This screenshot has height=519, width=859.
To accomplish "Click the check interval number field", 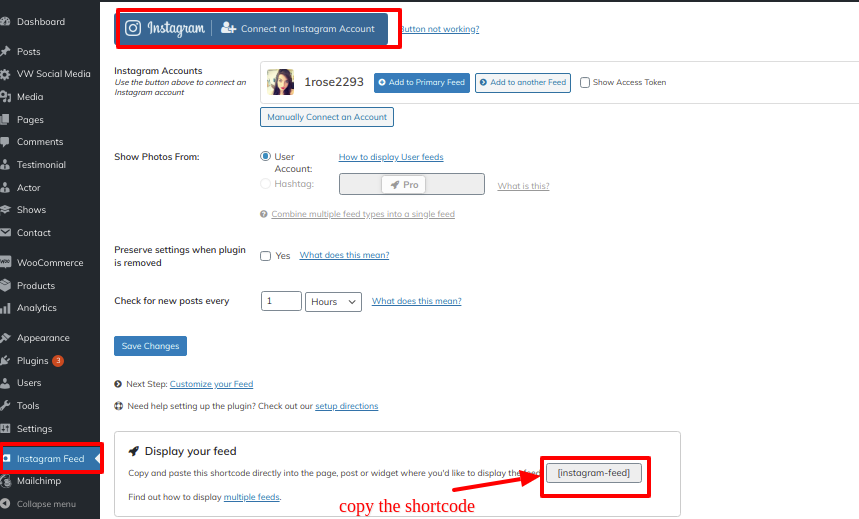I will pos(281,302).
